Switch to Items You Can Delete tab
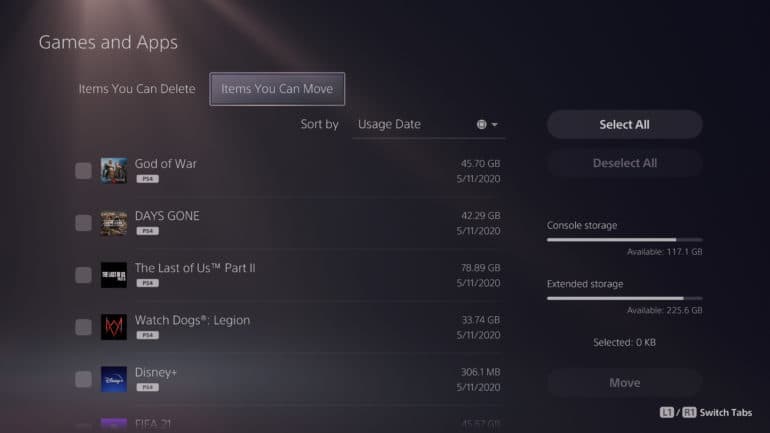This screenshot has width=770, height=433. tap(137, 89)
